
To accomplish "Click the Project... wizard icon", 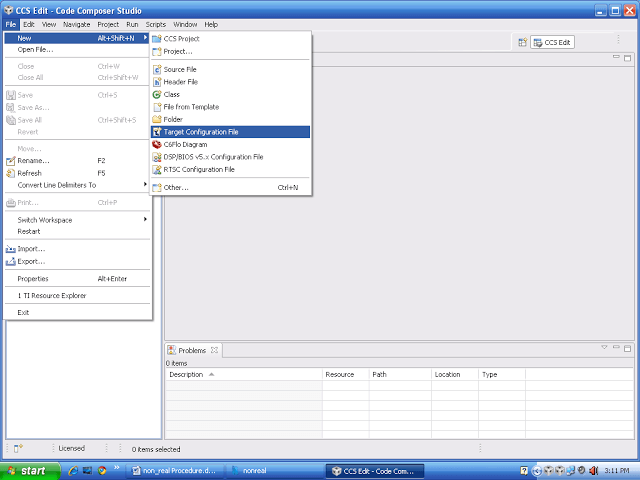I will 157,51.
